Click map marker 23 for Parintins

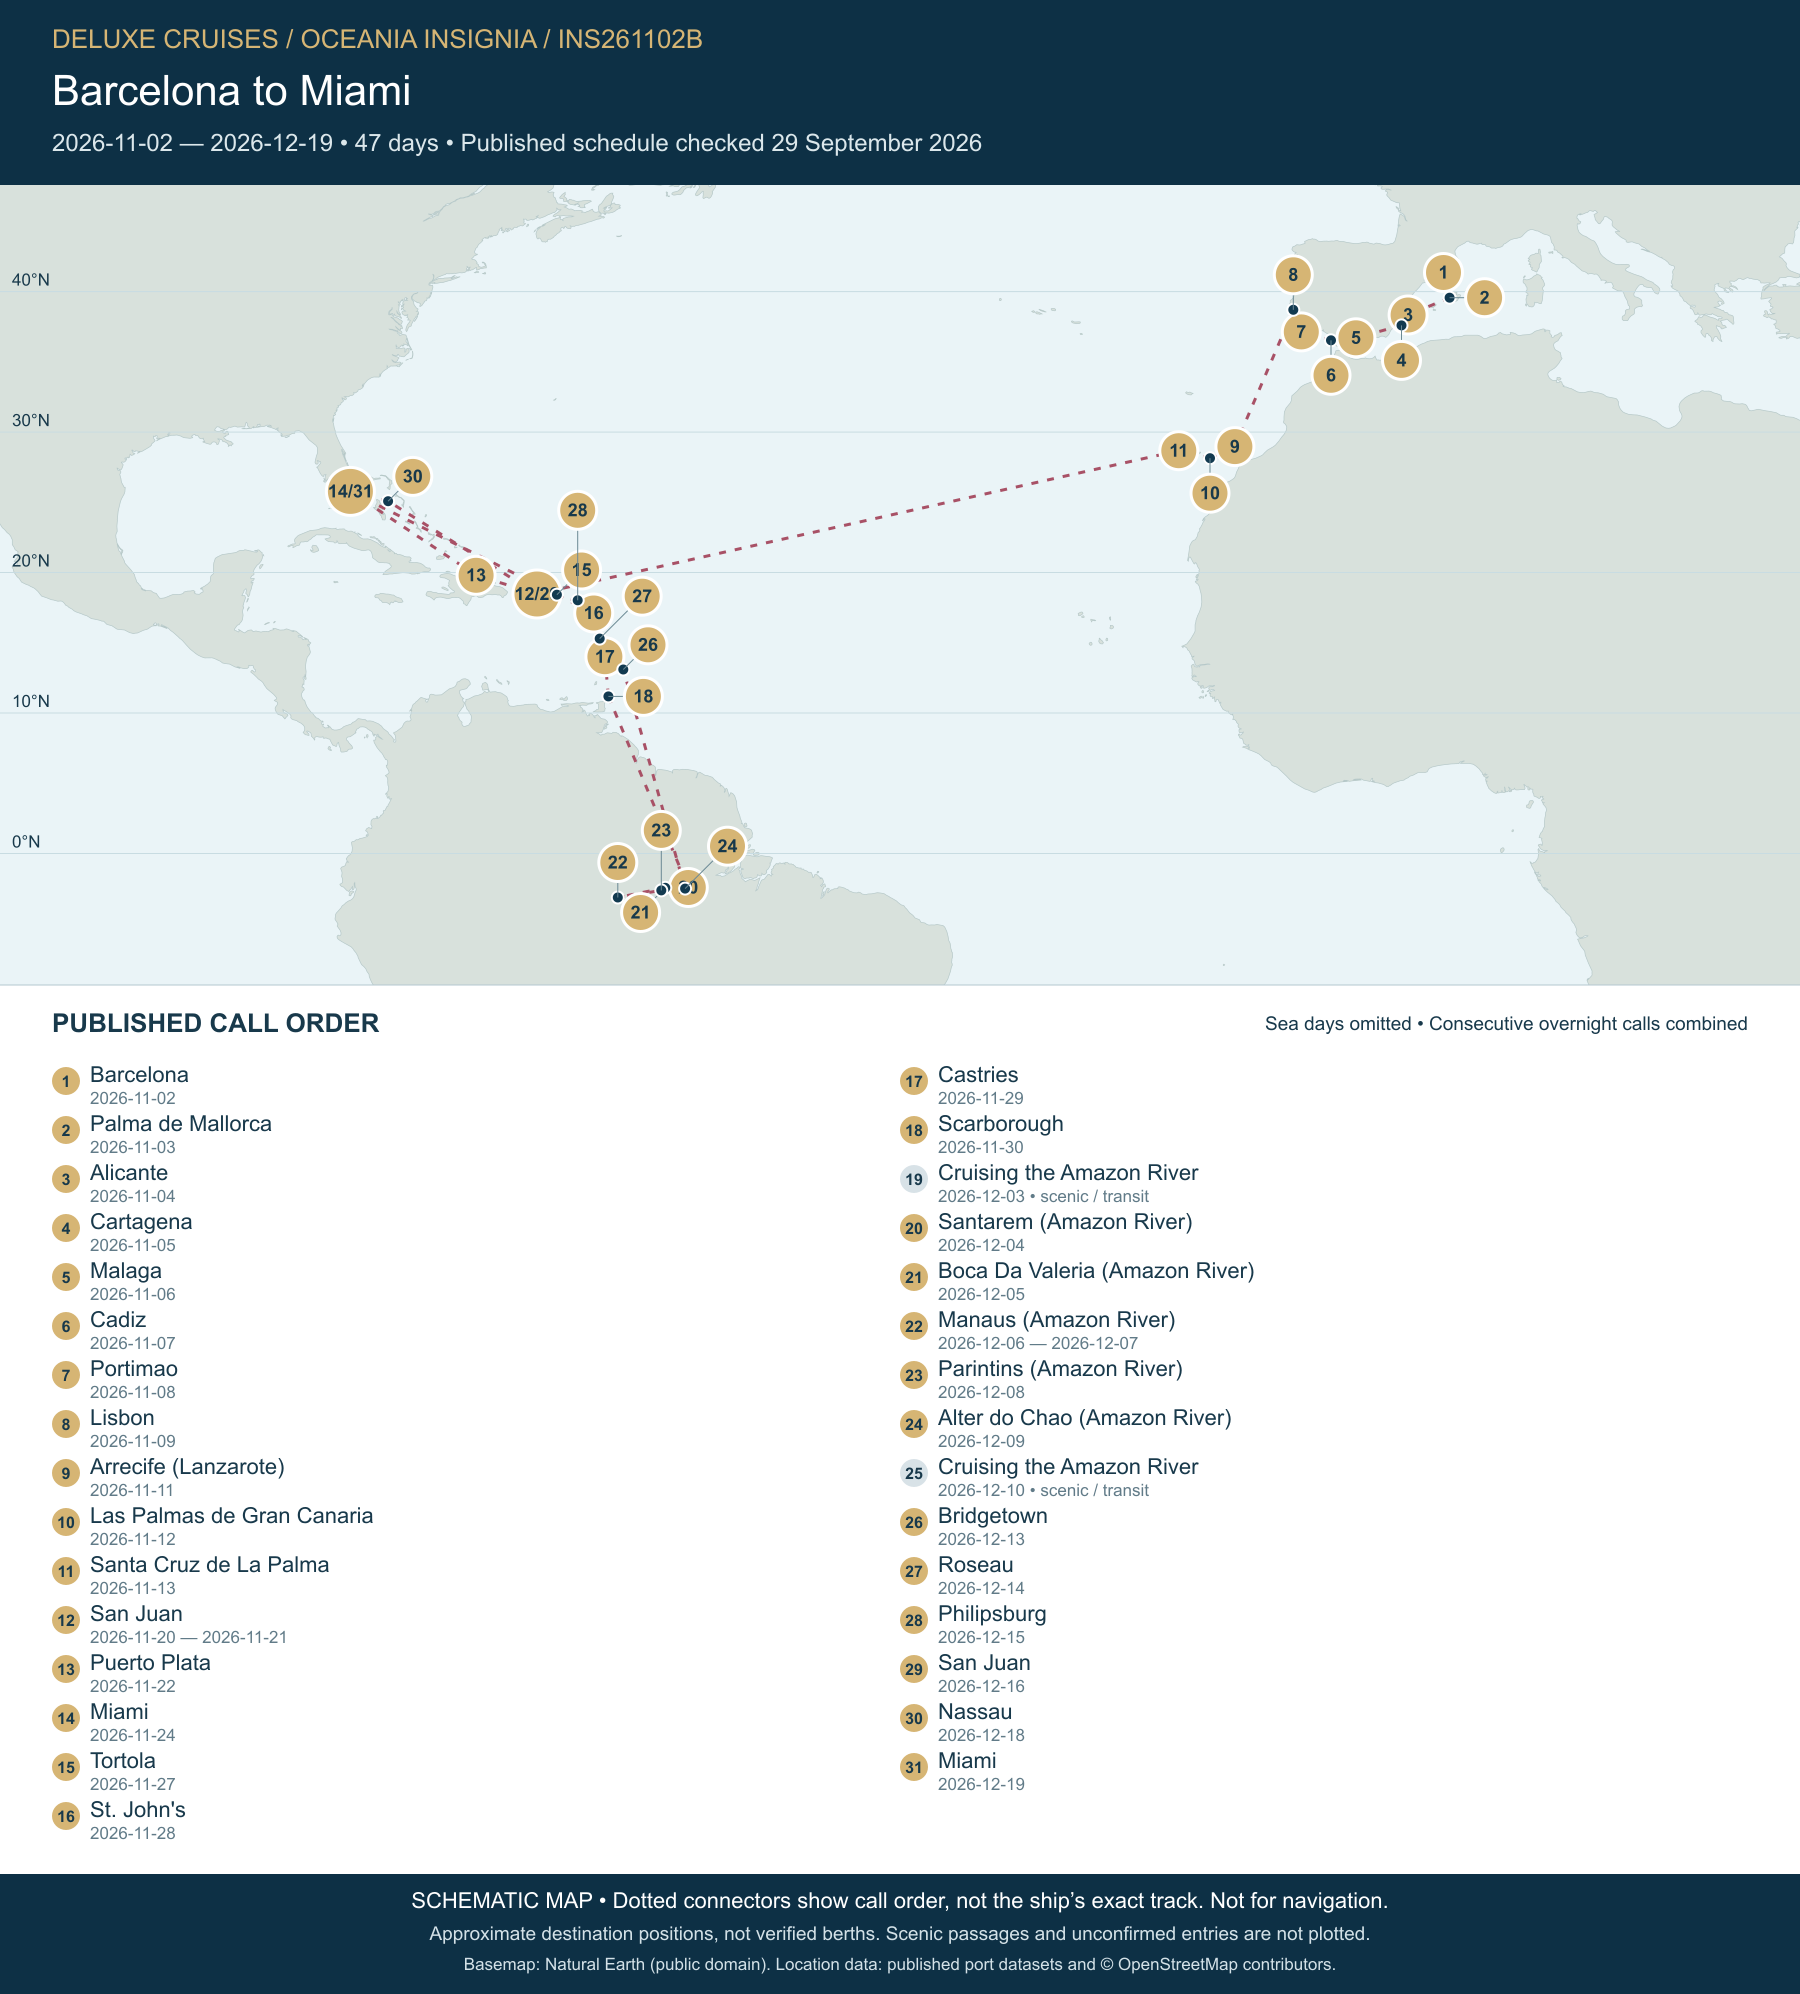click(661, 830)
